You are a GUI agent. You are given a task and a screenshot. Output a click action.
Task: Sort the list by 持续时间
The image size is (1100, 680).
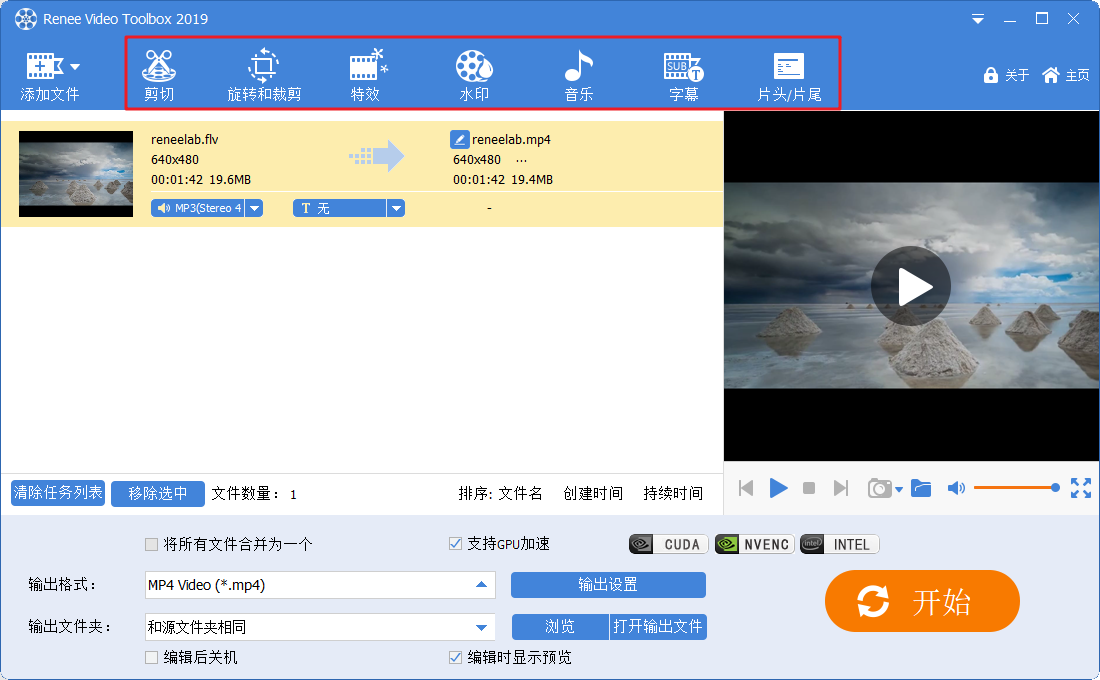[673, 493]
